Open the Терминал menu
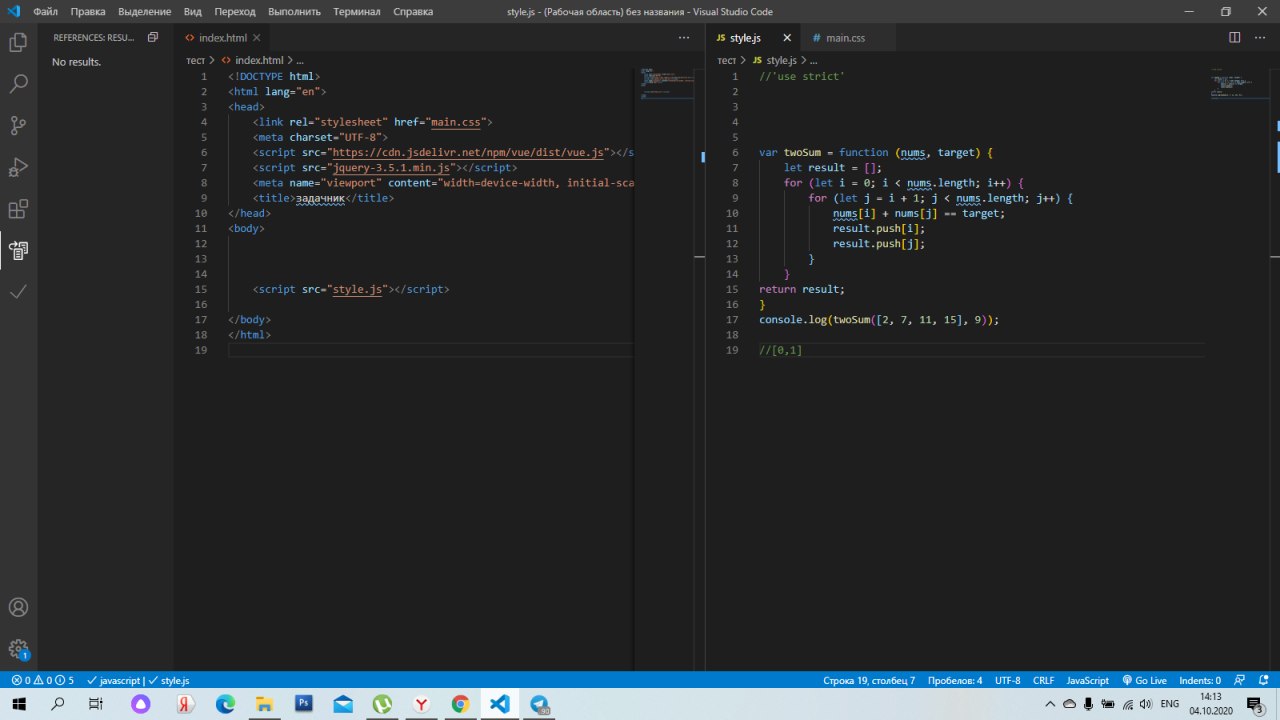Viewport: 1280px width, 720px height. 357,12
